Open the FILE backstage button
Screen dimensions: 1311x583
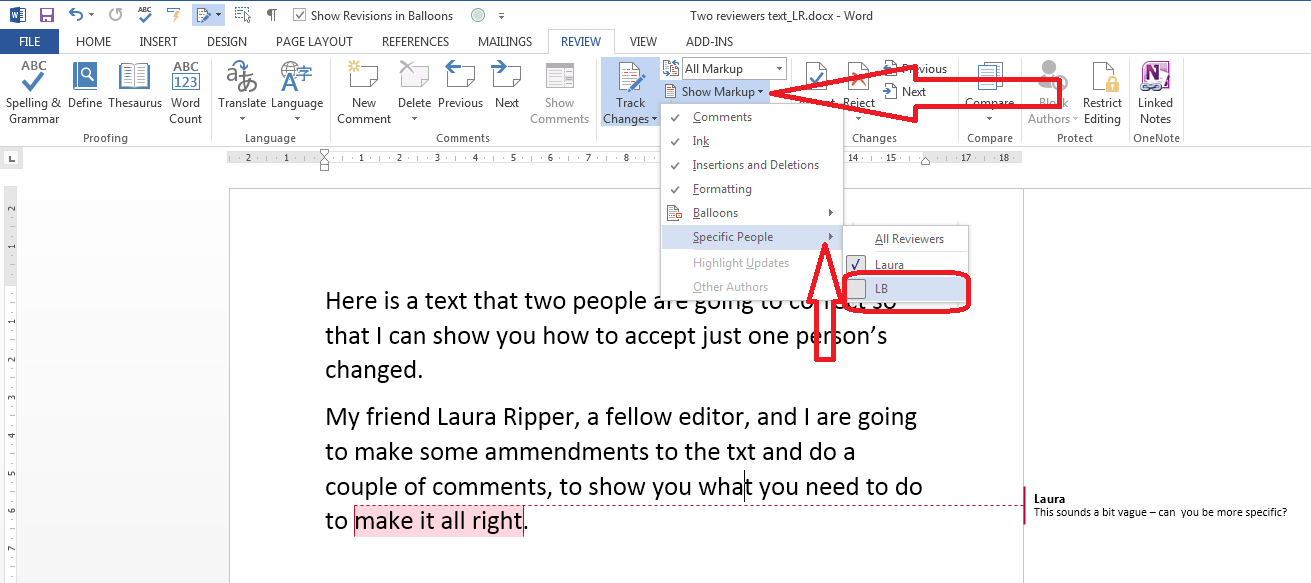coord(29,42)
